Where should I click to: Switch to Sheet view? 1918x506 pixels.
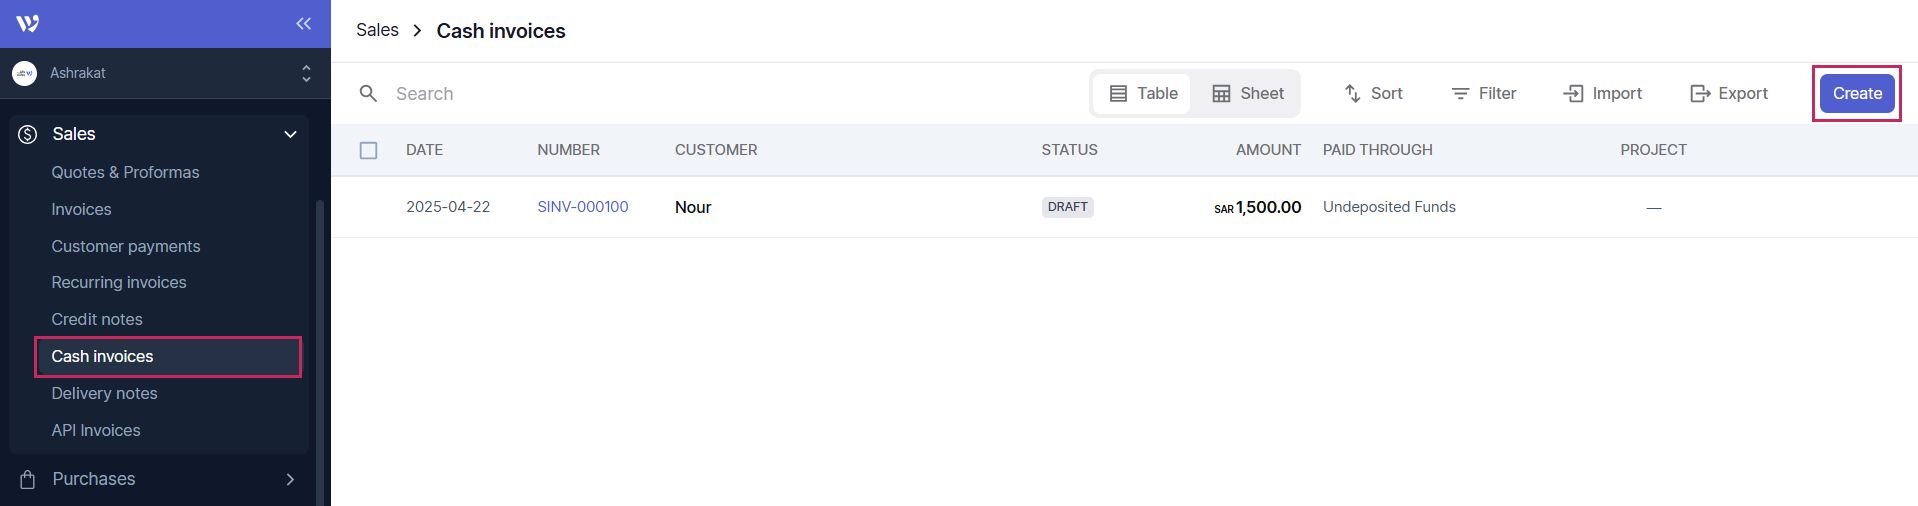pos(1248,93)
